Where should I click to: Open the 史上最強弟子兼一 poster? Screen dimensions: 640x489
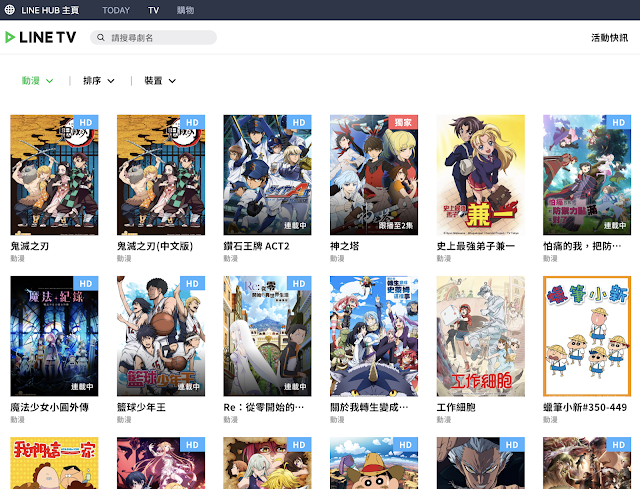pyautogui.click(x=480, y=175)
